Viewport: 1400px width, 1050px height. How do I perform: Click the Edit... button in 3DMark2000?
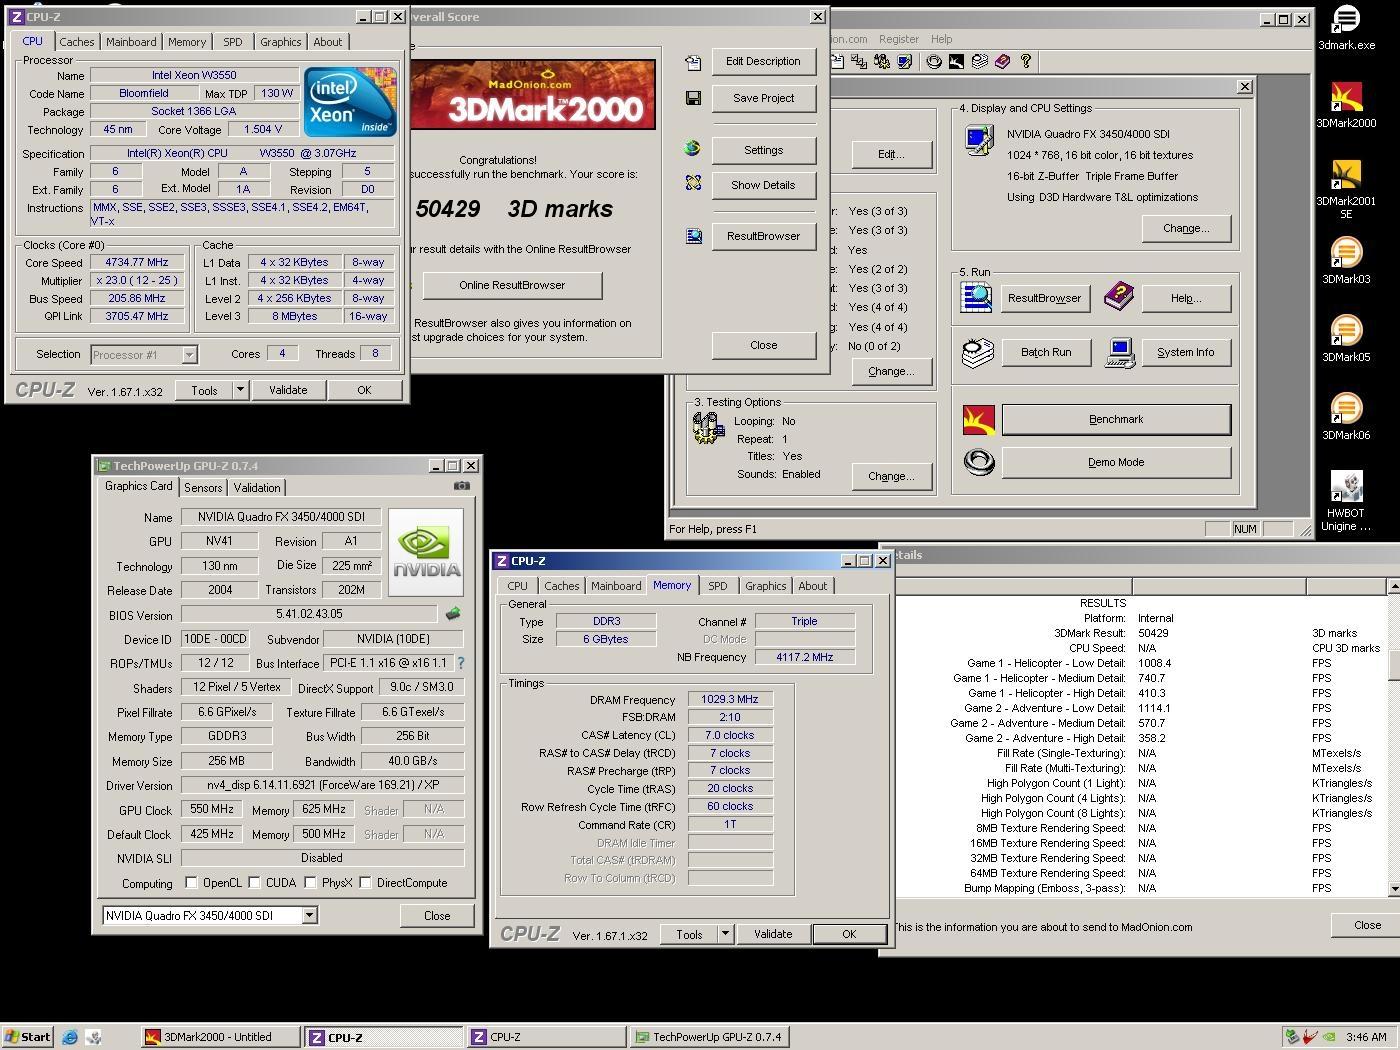(890, 154)
